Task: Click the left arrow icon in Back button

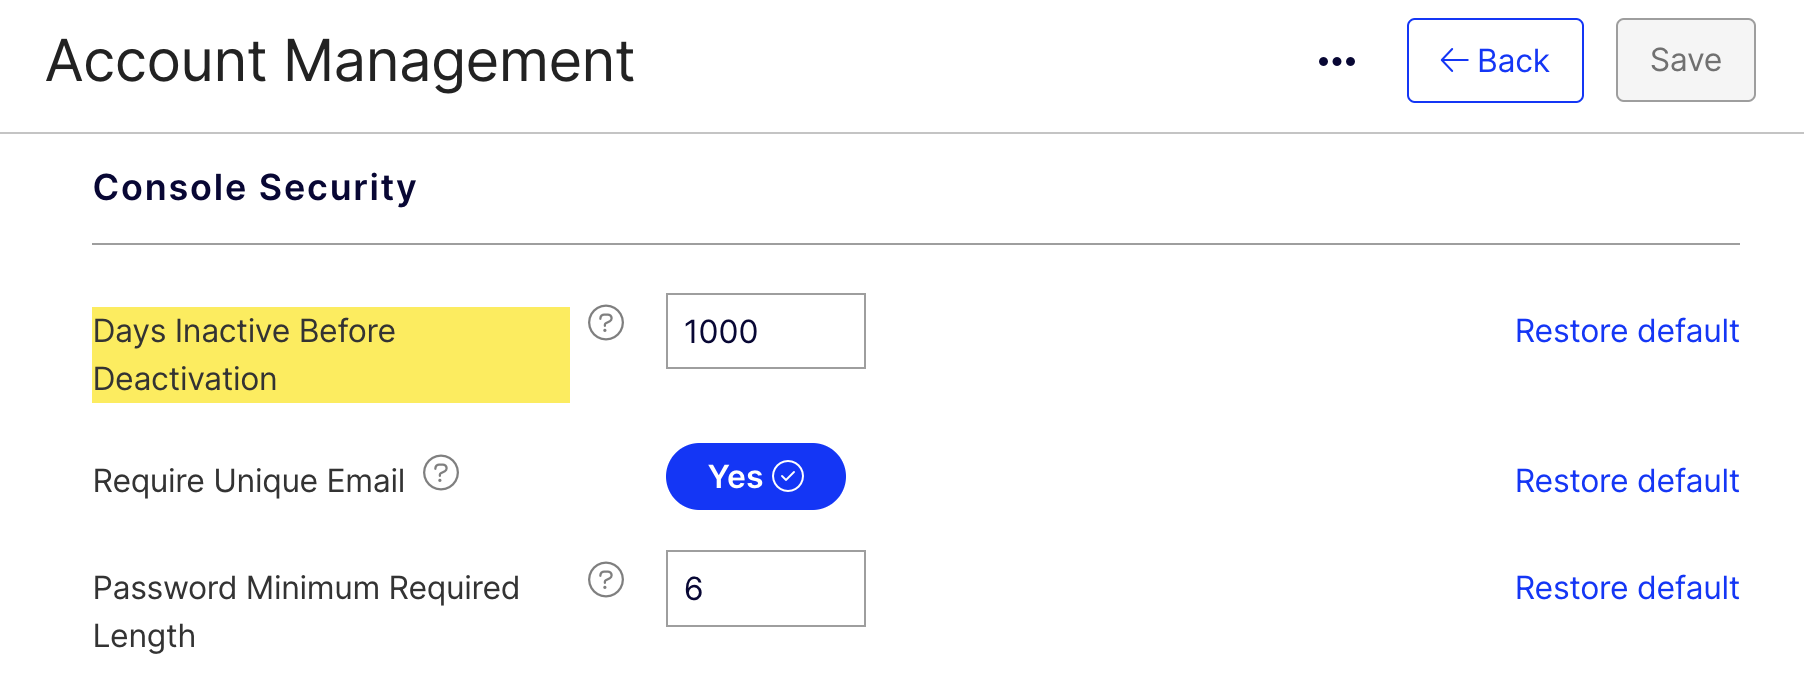Action: [x=1454, y=61]
